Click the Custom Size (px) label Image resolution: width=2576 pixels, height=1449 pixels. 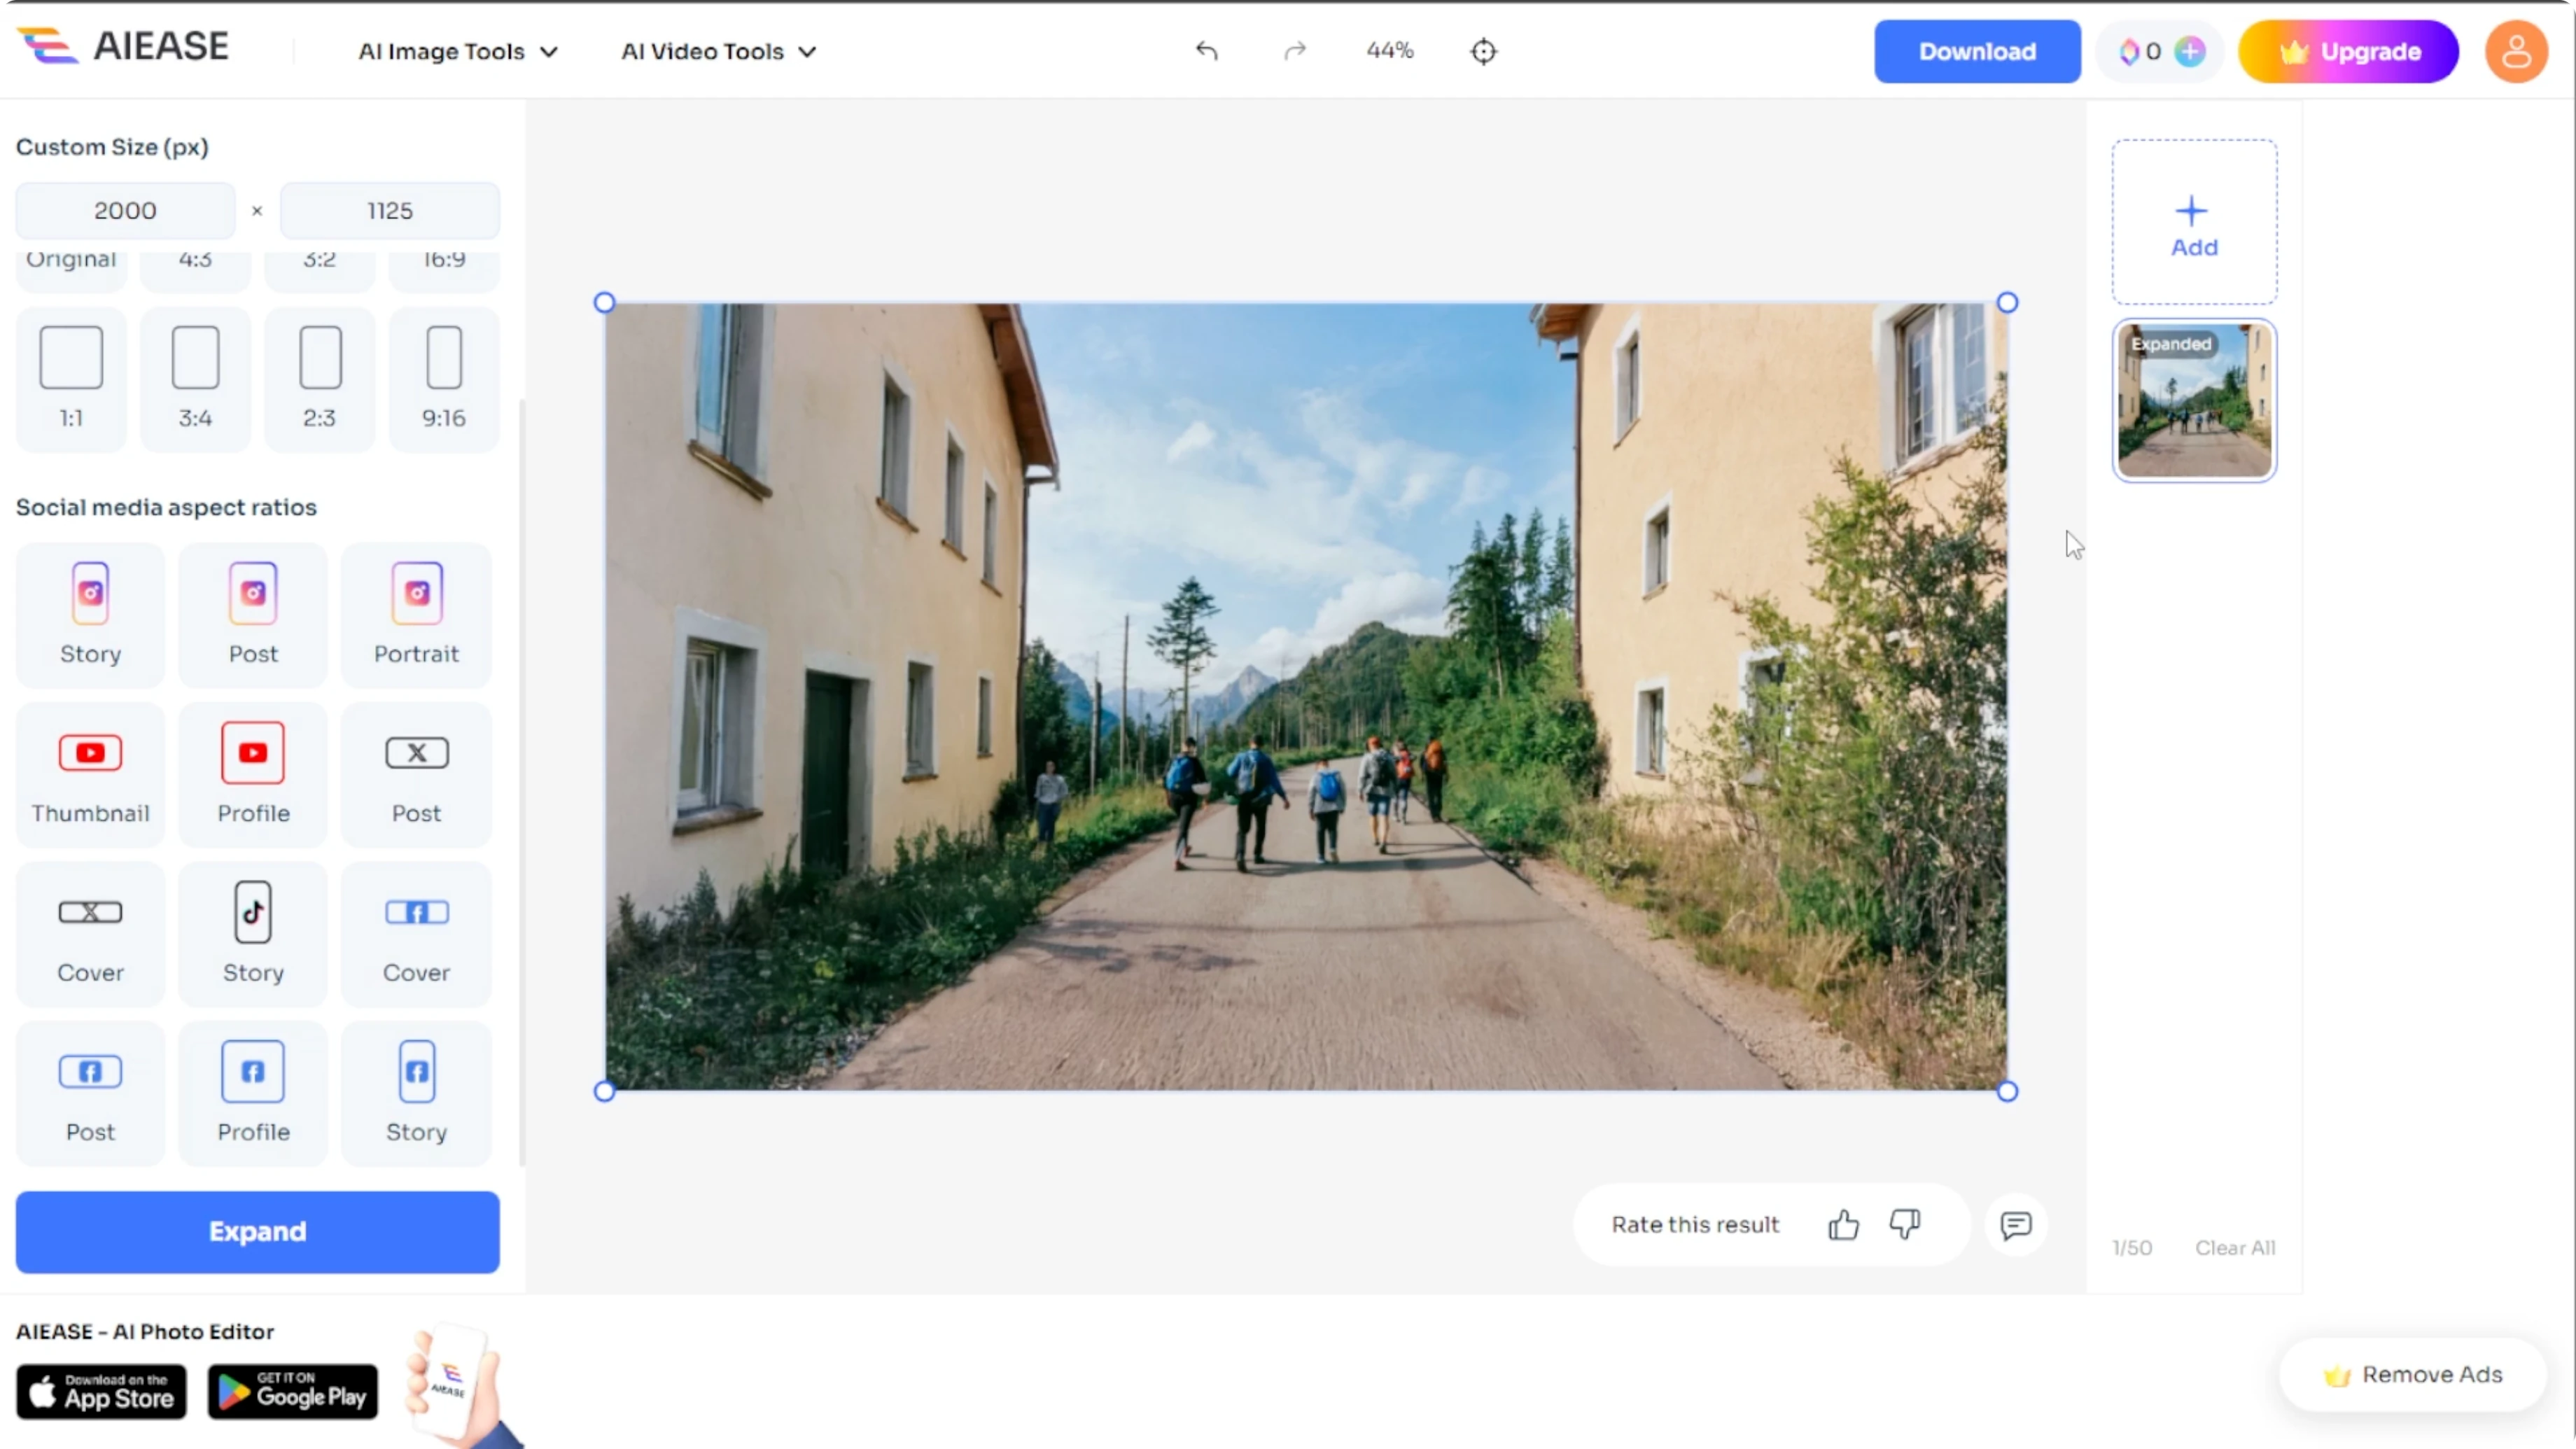(112, 147)
